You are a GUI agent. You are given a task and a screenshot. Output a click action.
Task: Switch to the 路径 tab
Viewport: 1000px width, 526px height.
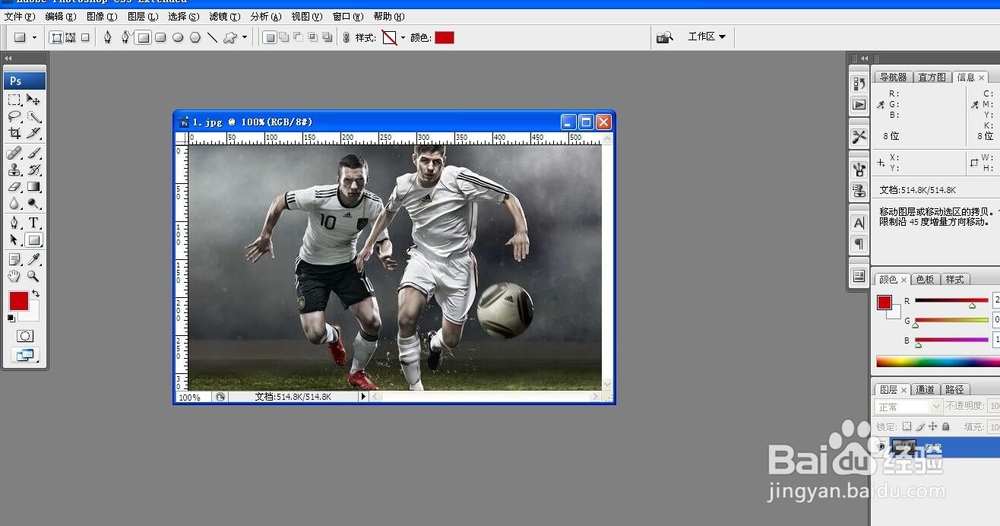point(954,390)
